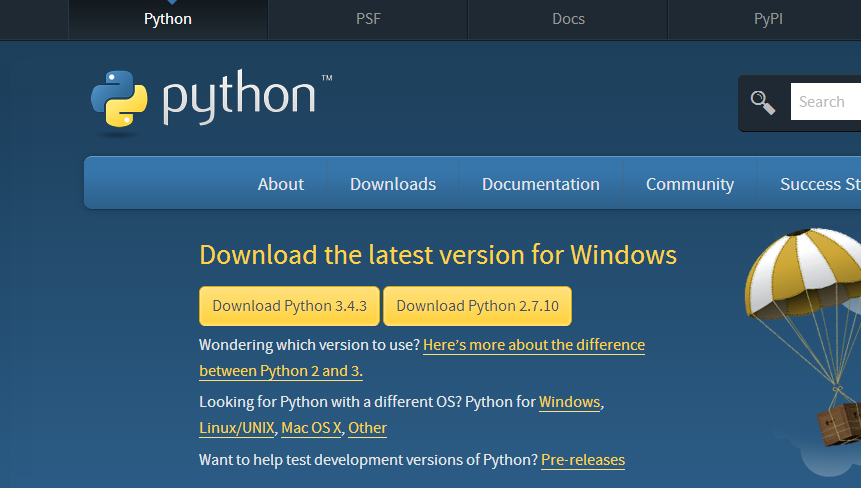Screen dimensions: 861x488
Task: Click the parachute package illustration
Action: (x=803, y=338)
